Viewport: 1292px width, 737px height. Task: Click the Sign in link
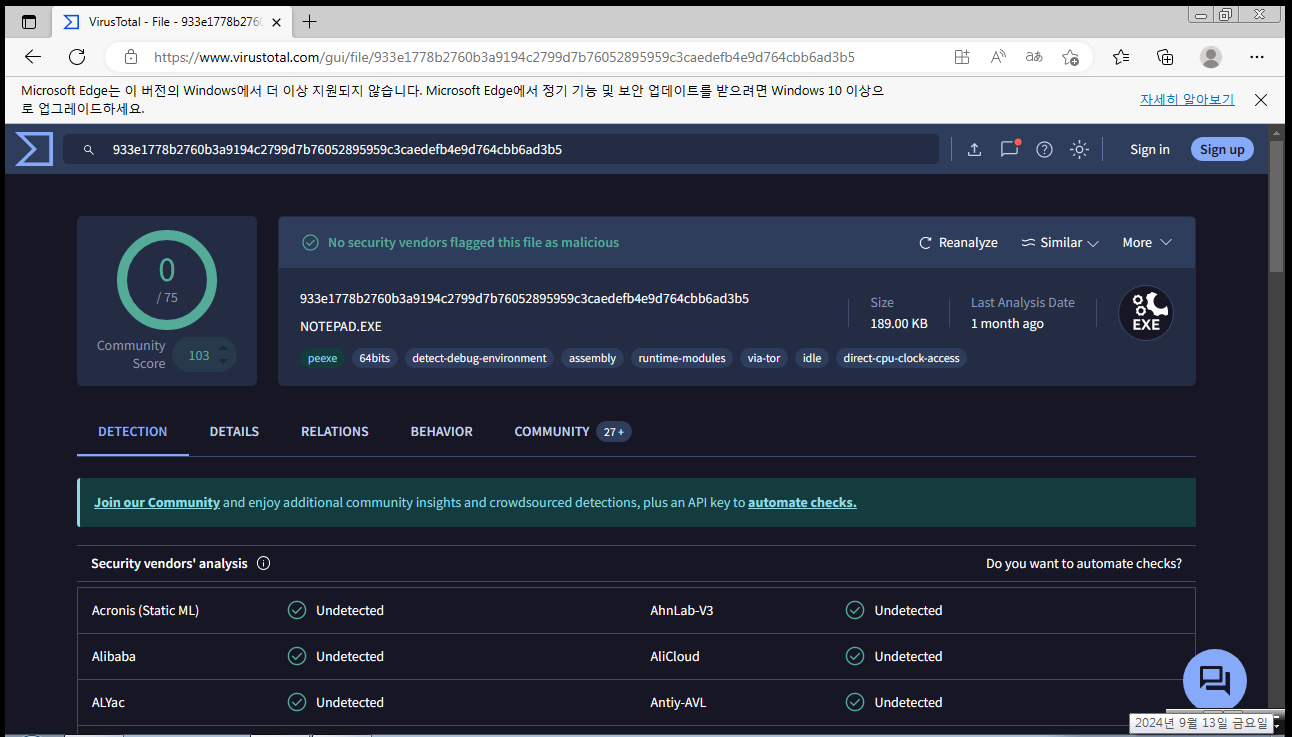[x=1150, y=149]
